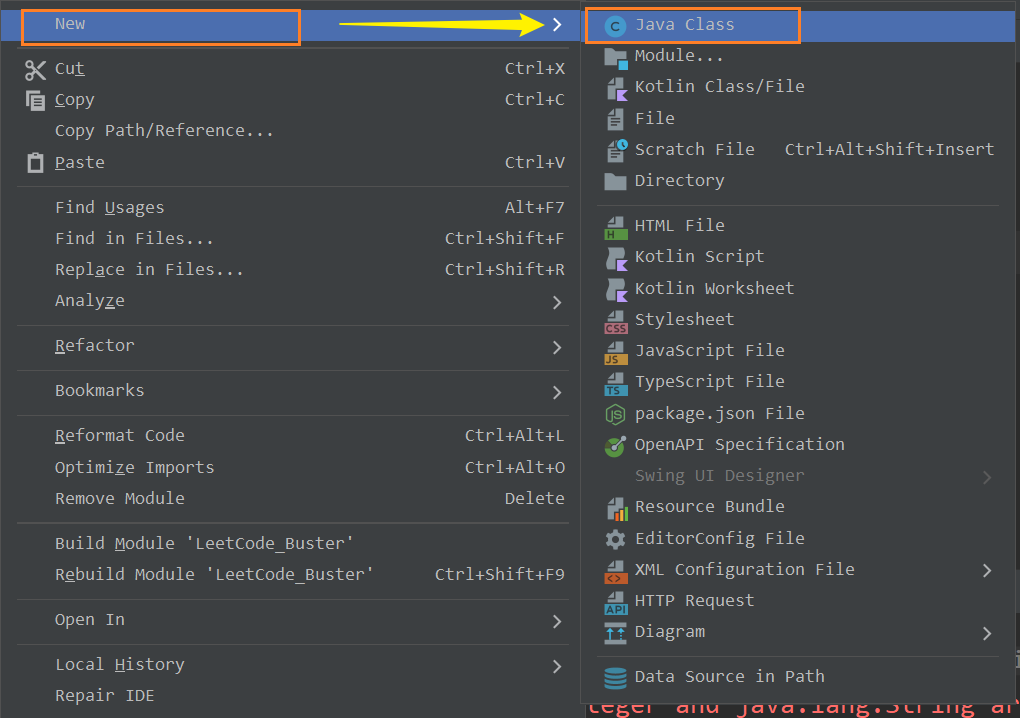1020x718 pixels.
Task: Expand the Open In submenu
Action: click(x=557, y=618)
